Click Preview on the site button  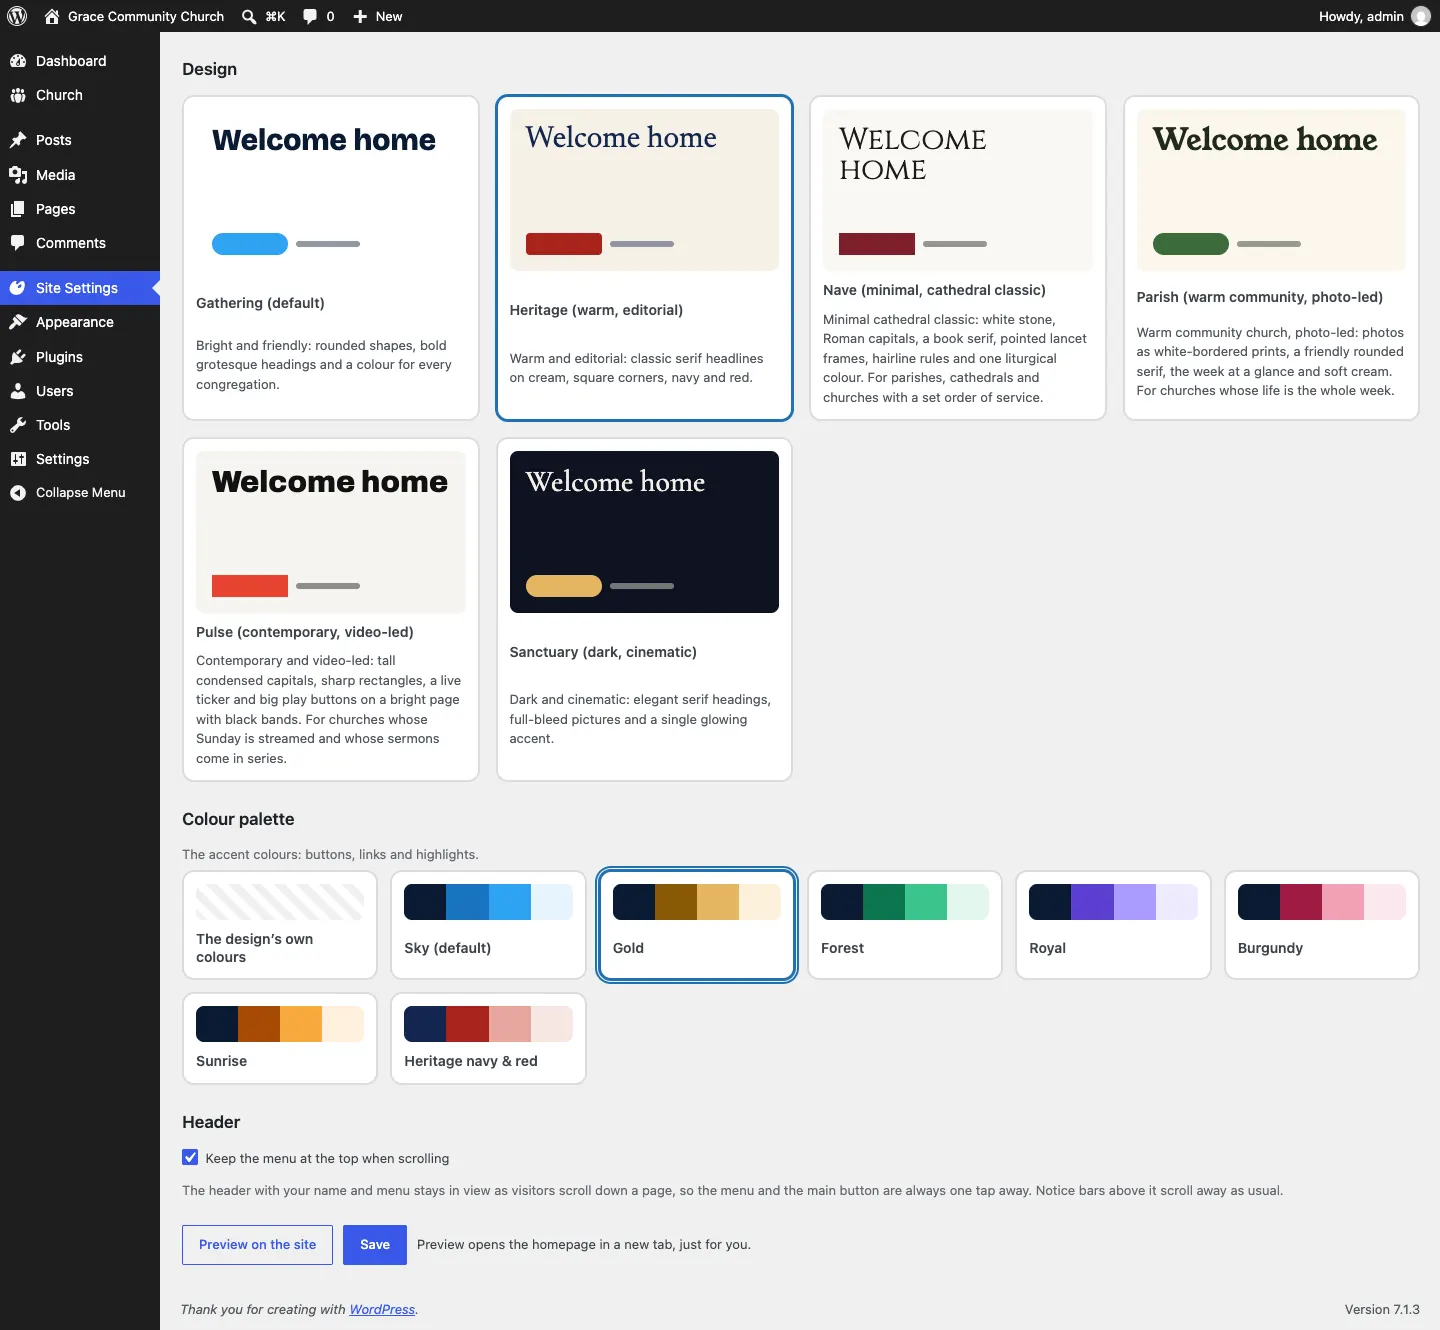[257, 1245]
